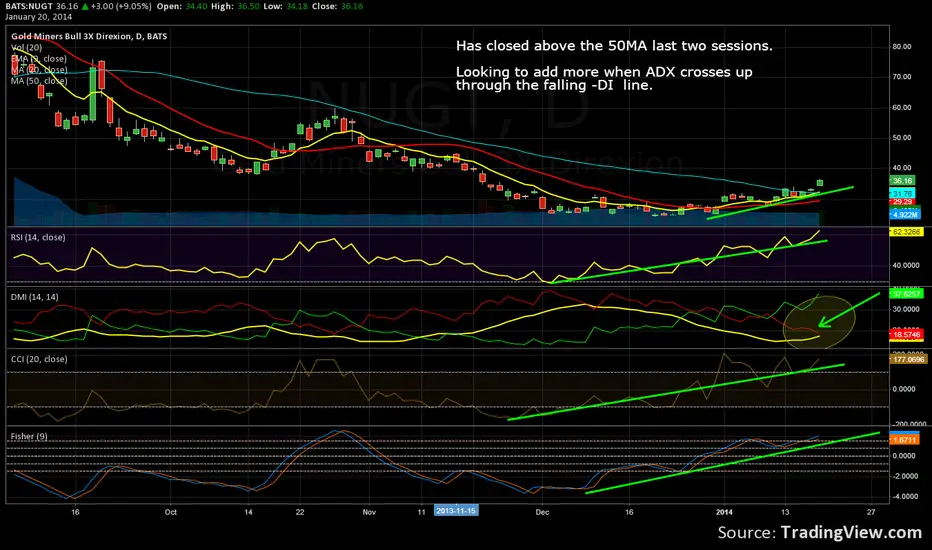Click 70.00 on the price axis
Screen dimensions: 932x550
coord(902,77)
